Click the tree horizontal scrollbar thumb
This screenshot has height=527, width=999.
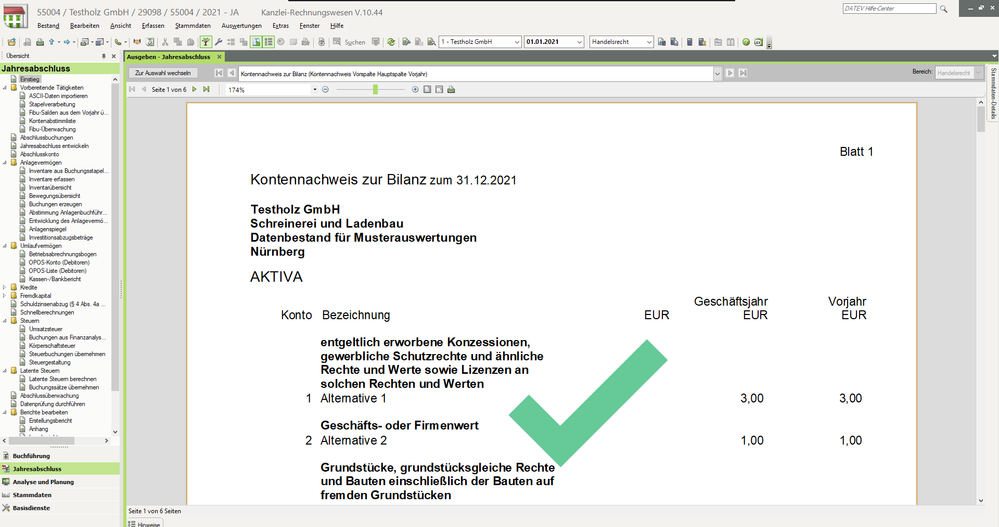(41, 440)
